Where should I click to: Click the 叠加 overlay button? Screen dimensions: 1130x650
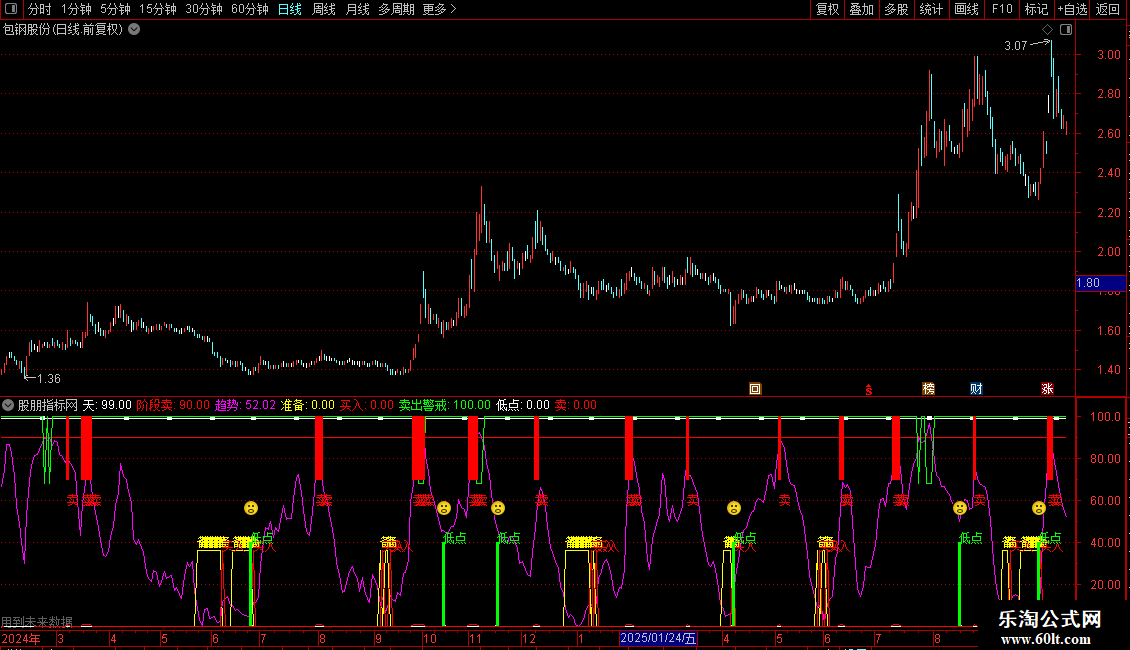[861, 9]
